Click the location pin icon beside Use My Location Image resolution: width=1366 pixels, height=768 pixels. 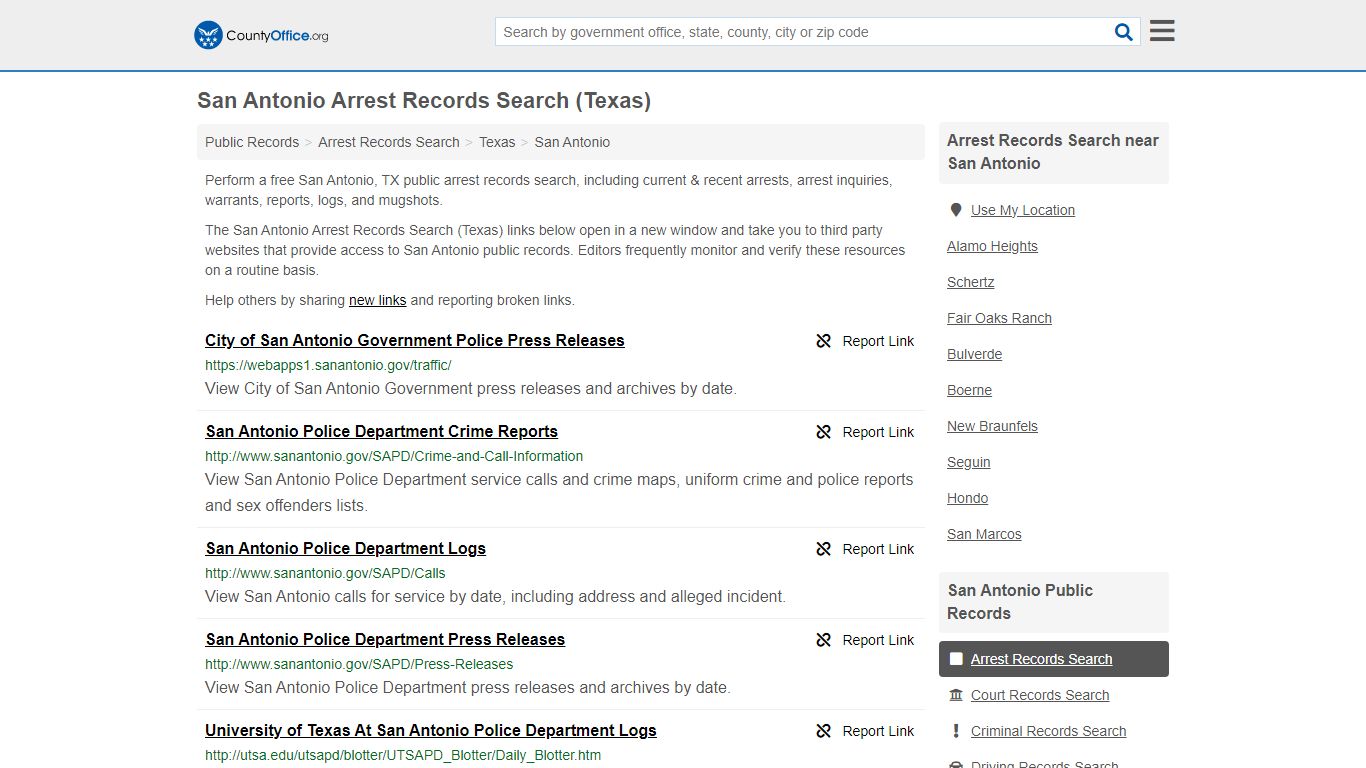(x=956, y=209)
